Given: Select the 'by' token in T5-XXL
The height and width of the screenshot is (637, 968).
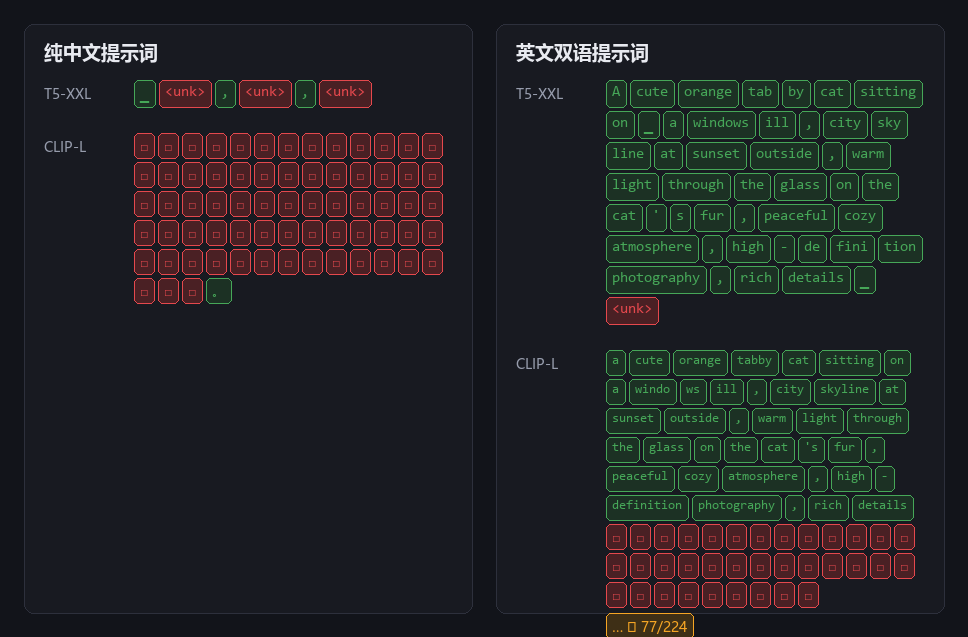Looking at the screenshot, I should [796, 94].
